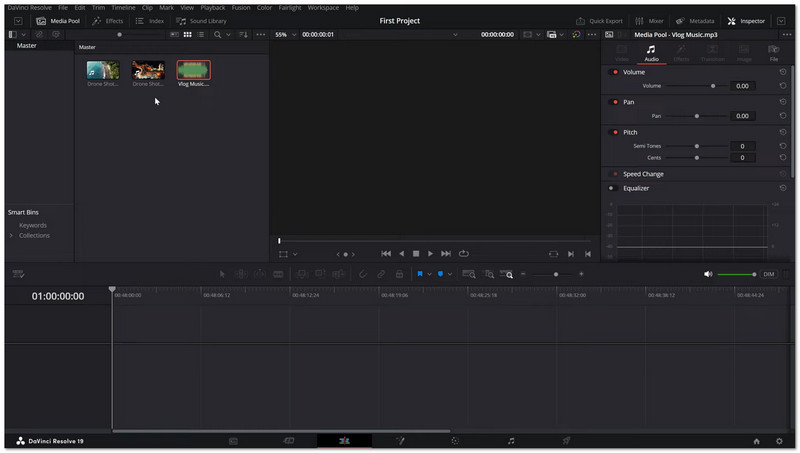Open the Edit menu

(80, 8)
